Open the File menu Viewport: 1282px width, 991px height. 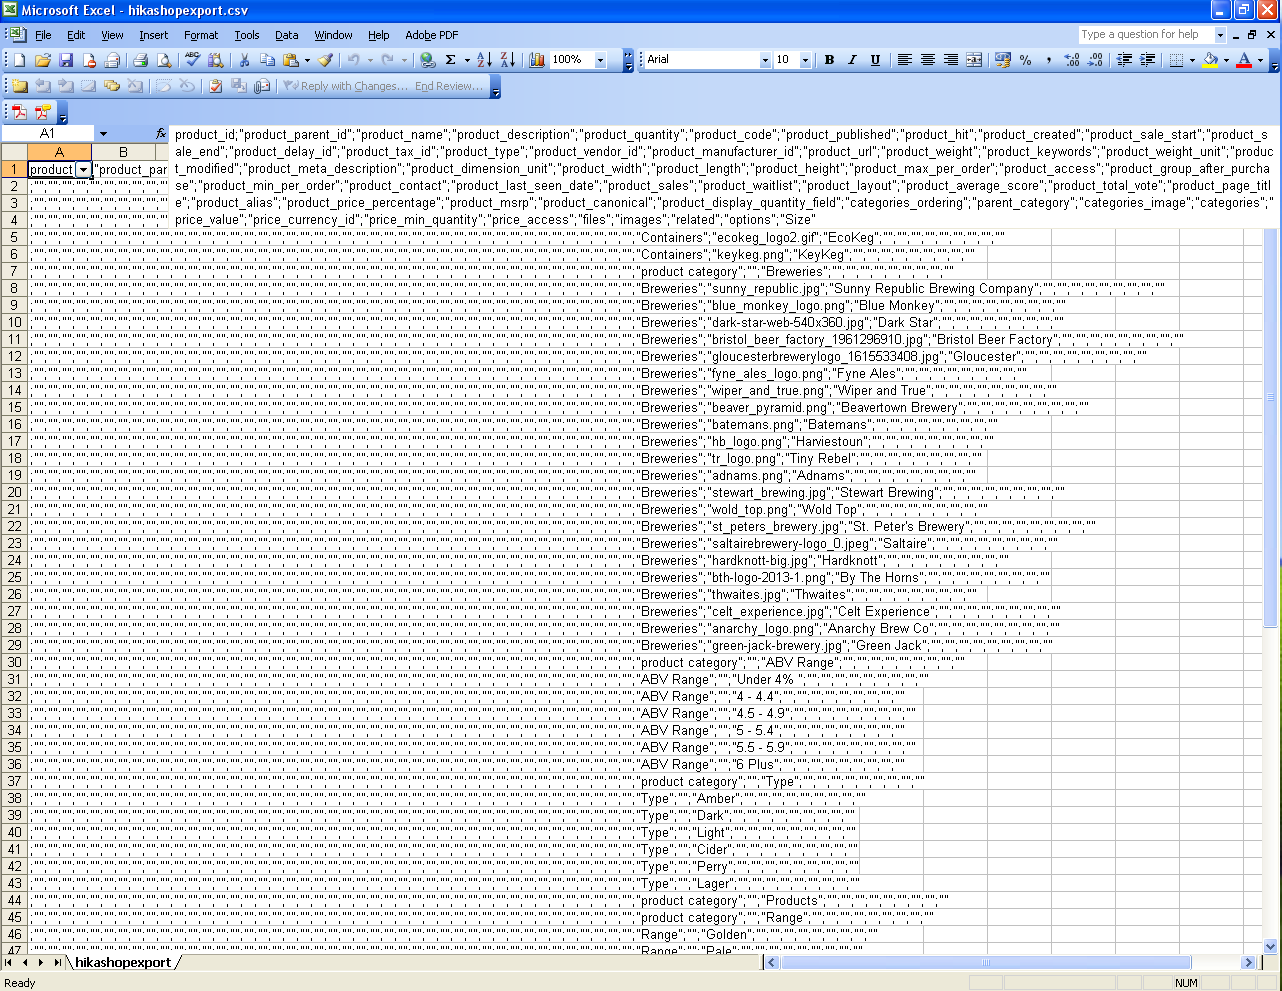click(43, 35)
